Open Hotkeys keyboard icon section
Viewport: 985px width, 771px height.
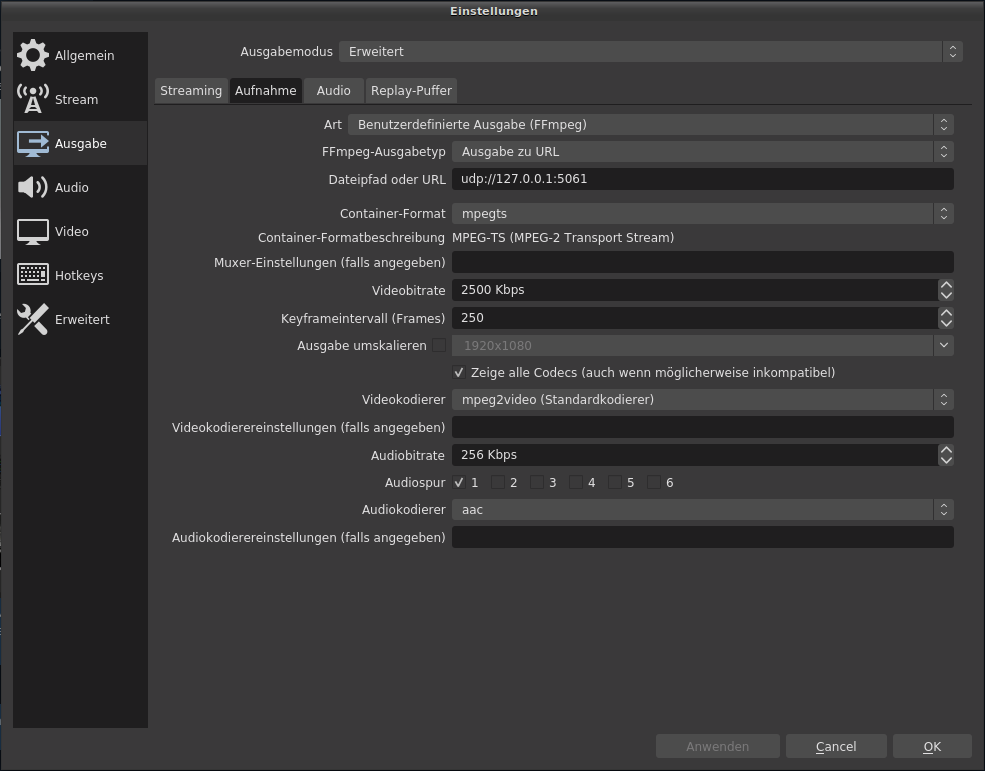33,275
